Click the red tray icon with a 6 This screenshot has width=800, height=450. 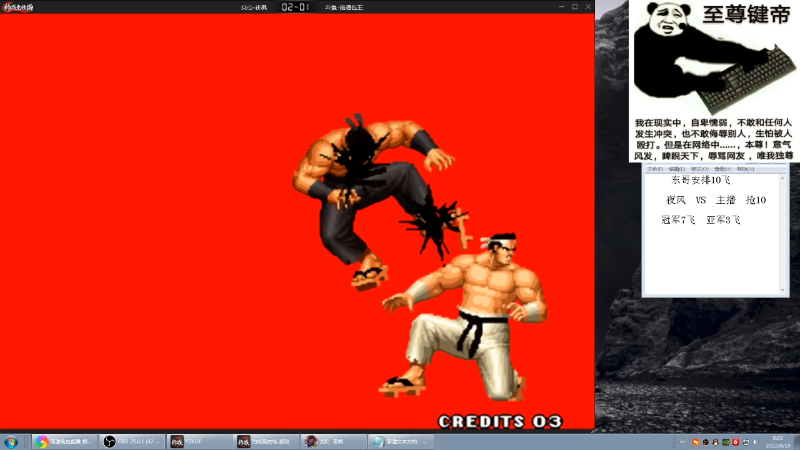pyautogui.click(x=736, y=442)
